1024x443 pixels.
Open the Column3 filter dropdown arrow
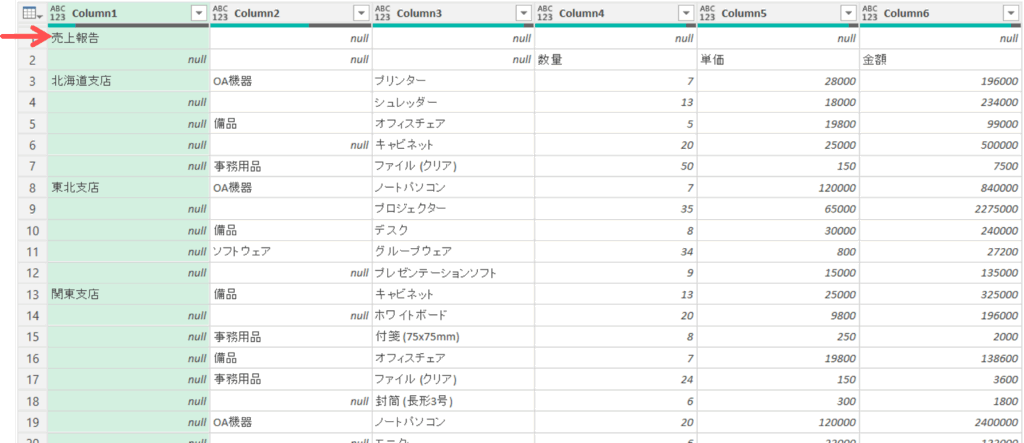(522, 13)
